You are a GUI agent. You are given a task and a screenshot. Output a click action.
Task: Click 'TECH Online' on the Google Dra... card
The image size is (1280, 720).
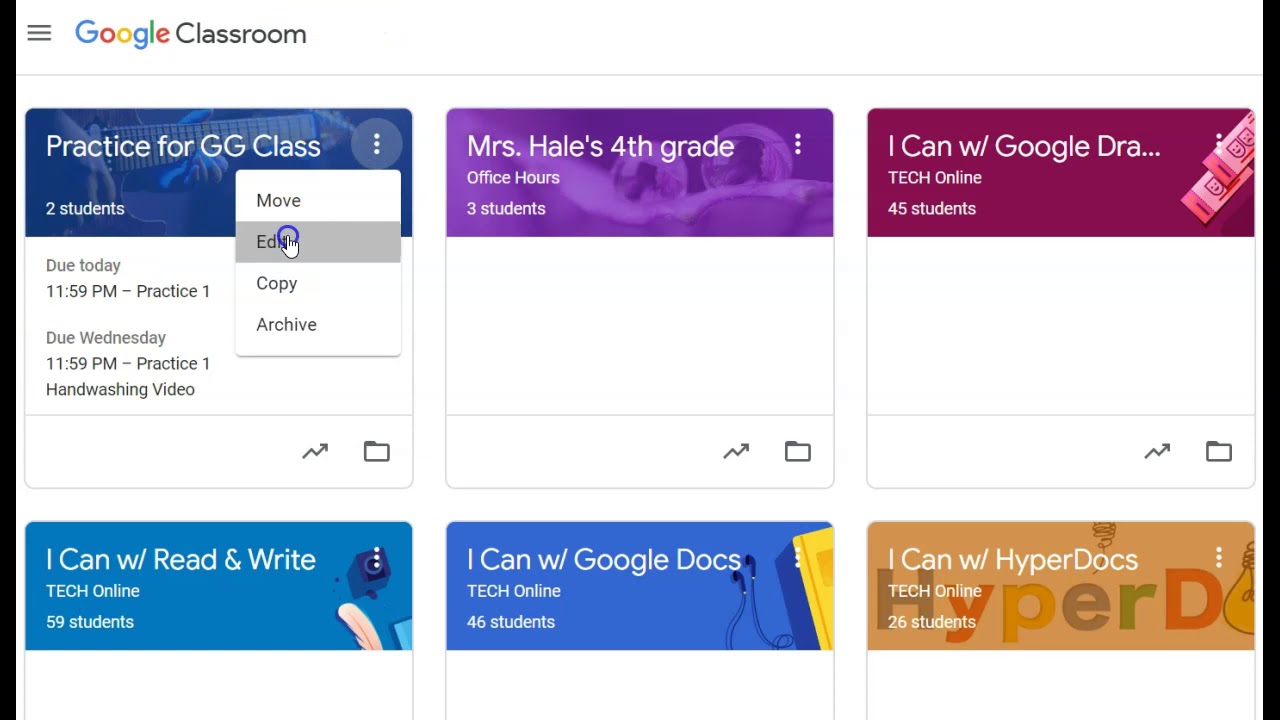tap(935, 178)
